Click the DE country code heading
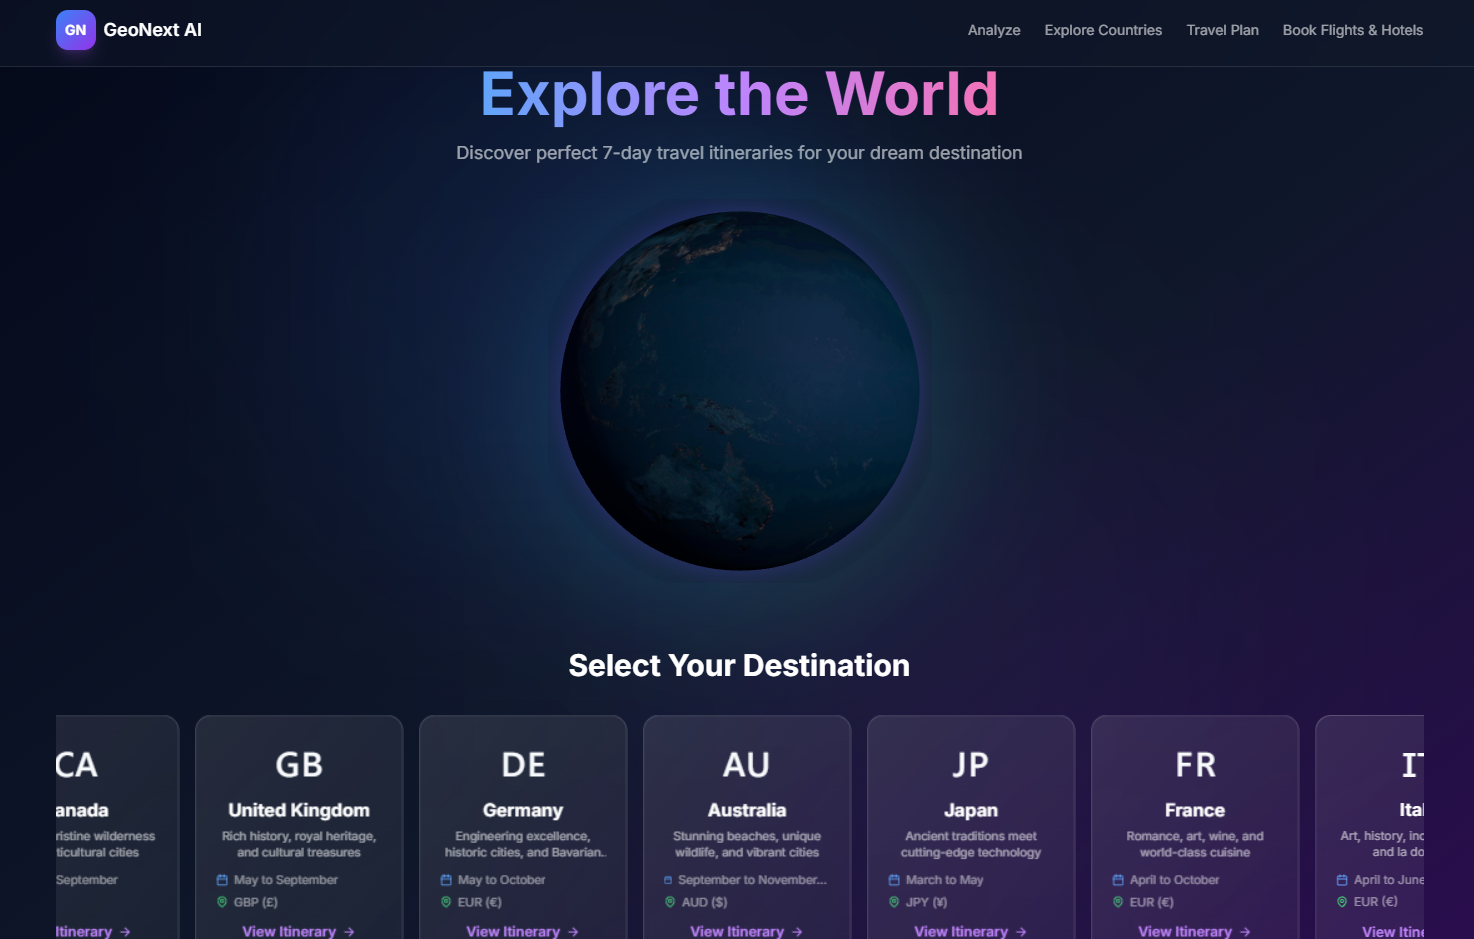 coord(523,765)
